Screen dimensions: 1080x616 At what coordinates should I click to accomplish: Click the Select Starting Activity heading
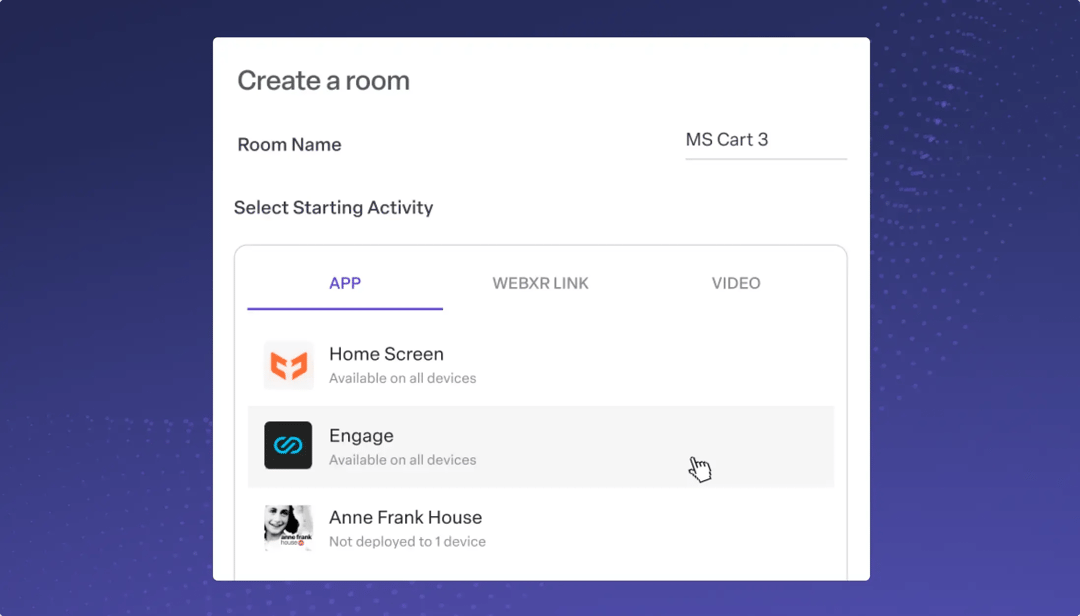(334, 207)
